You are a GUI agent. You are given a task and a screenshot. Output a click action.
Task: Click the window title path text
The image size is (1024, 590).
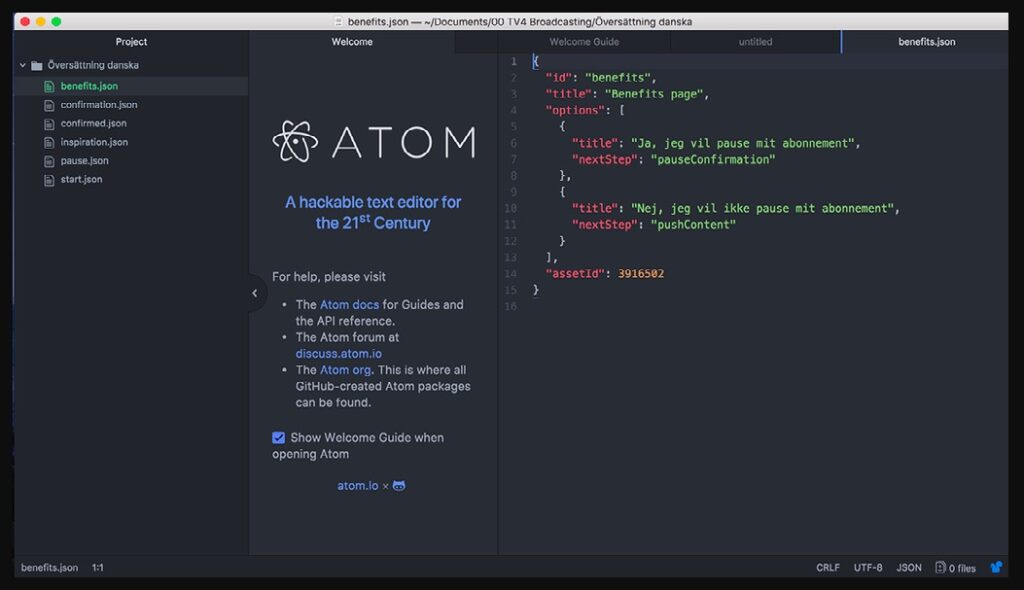[520, 22]
